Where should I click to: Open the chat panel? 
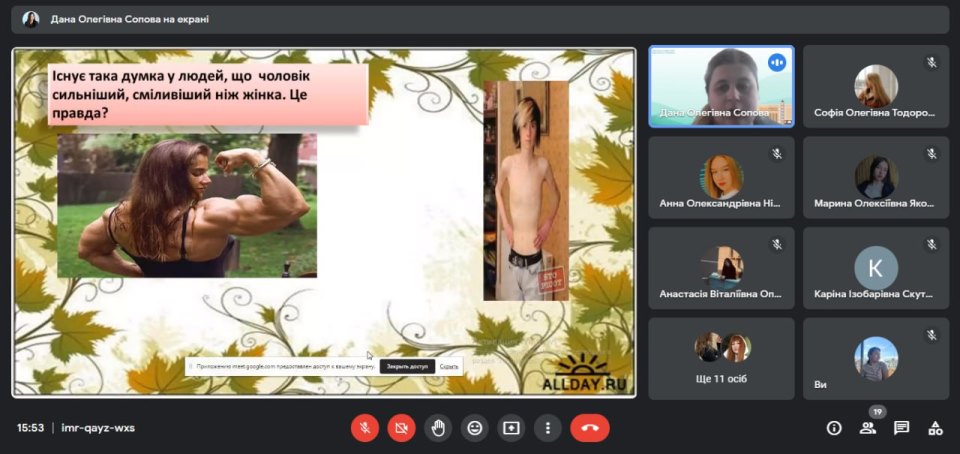901,428
